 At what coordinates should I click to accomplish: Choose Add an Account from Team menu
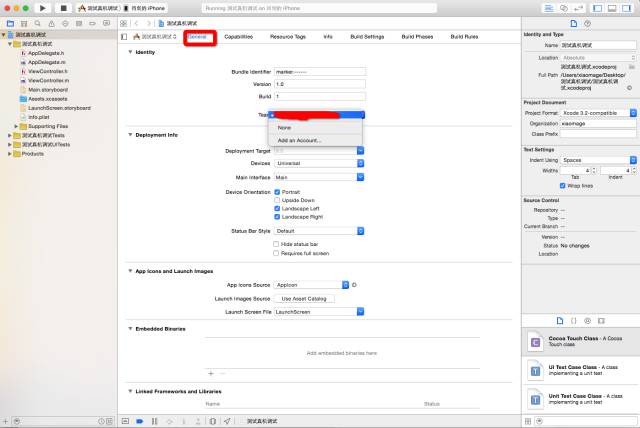coord(299,140)
